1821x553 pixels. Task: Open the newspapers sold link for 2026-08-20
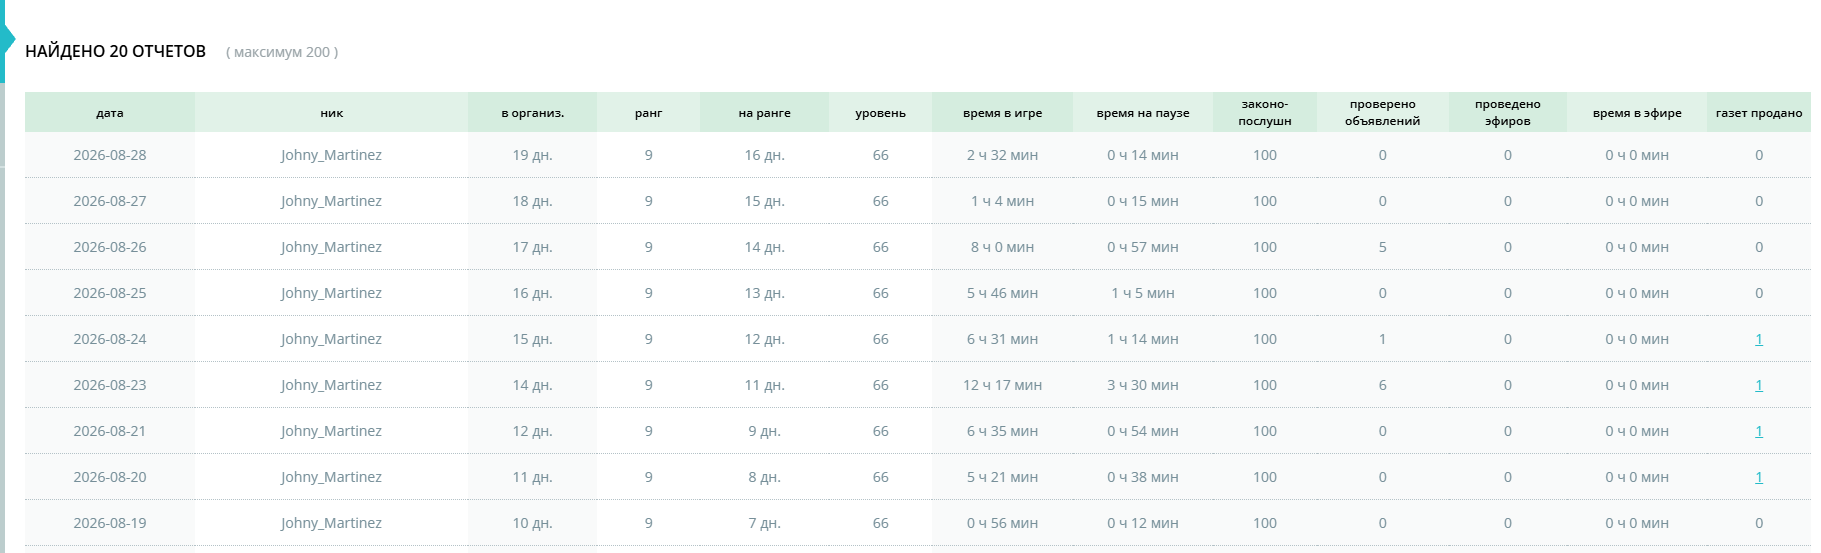[1758, 477]
